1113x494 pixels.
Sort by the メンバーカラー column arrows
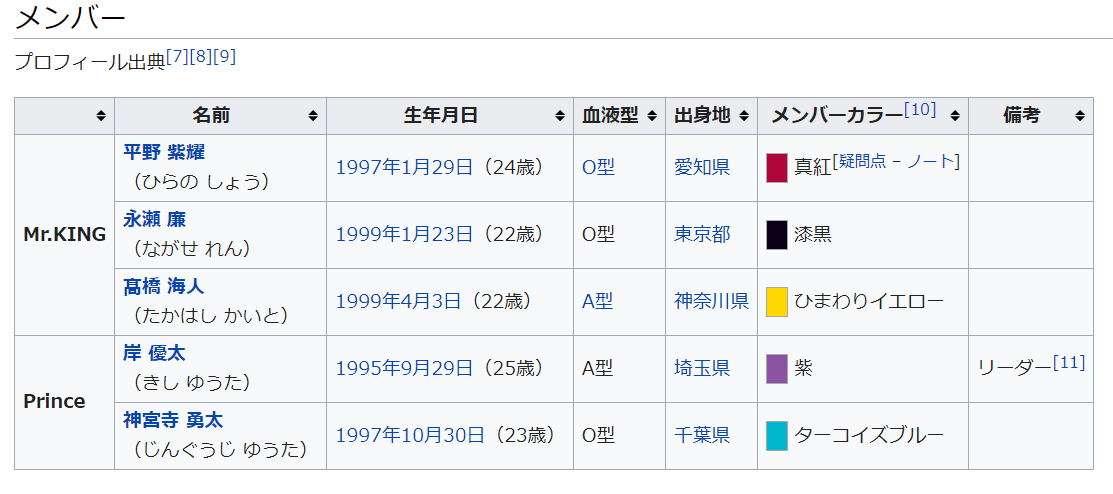[x=955, y=116]
